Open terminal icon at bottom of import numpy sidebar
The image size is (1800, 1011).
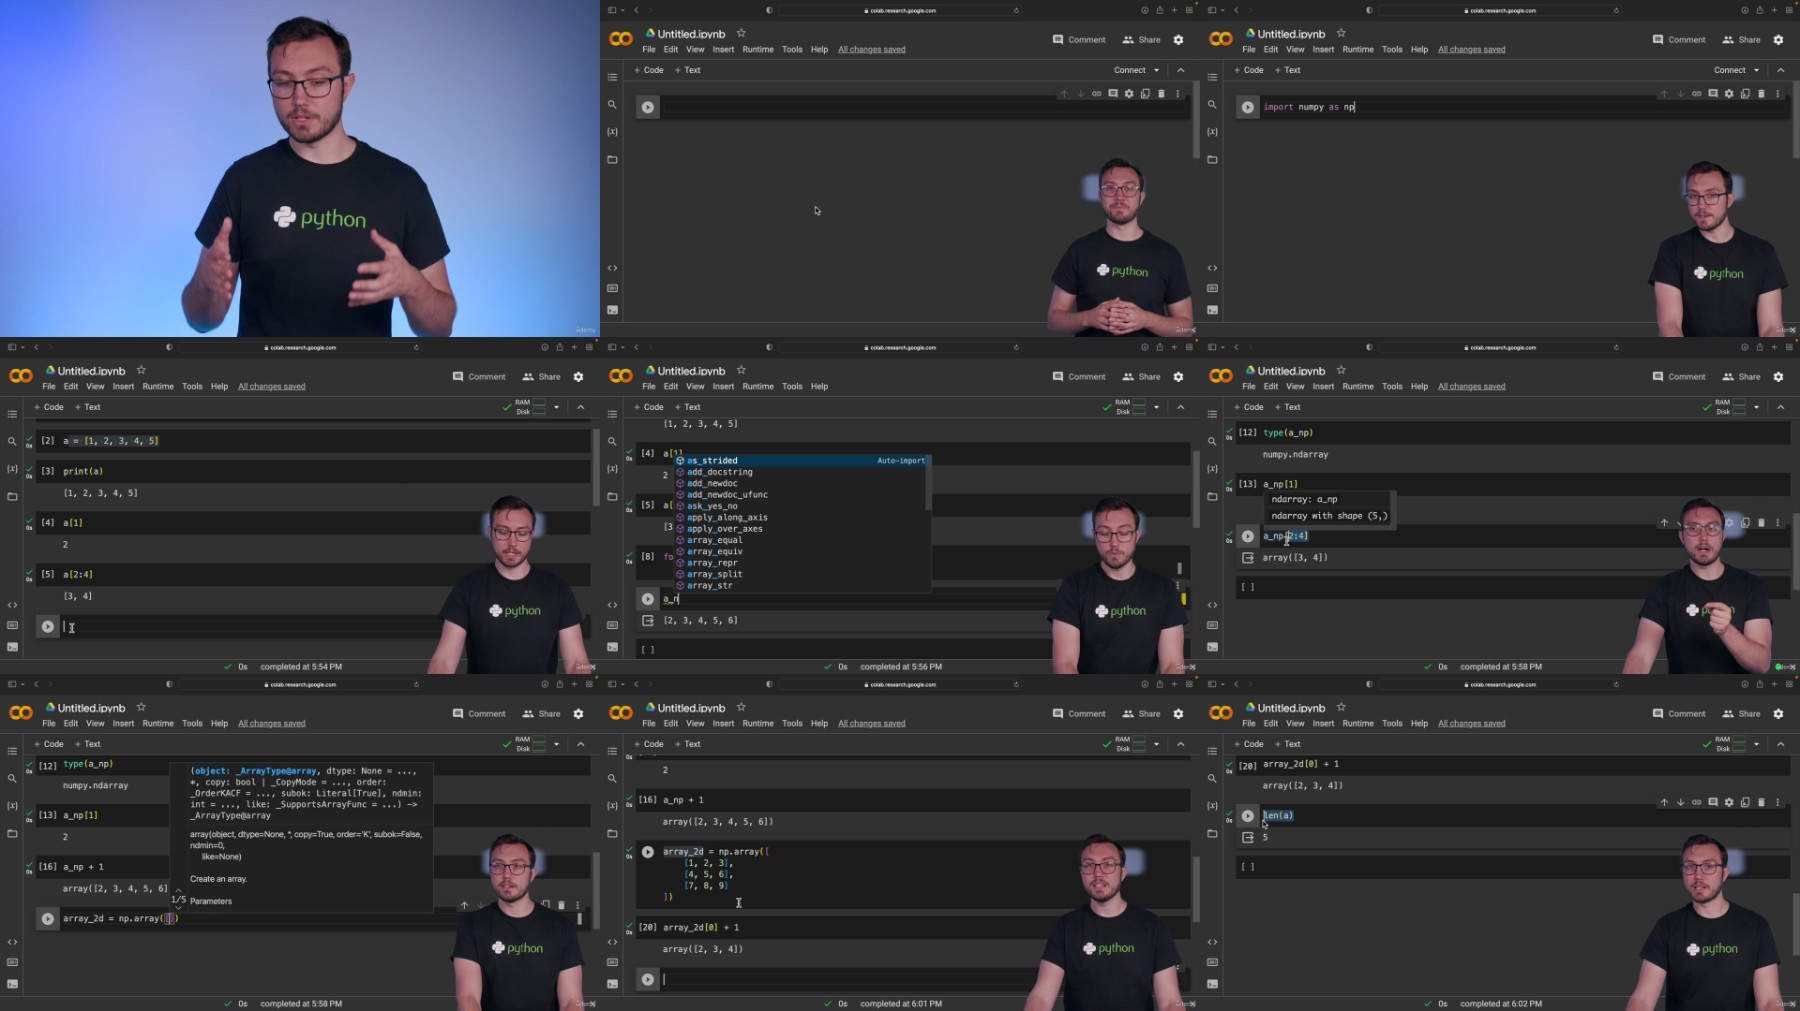pyautogui.click(x=1212, y=309)
